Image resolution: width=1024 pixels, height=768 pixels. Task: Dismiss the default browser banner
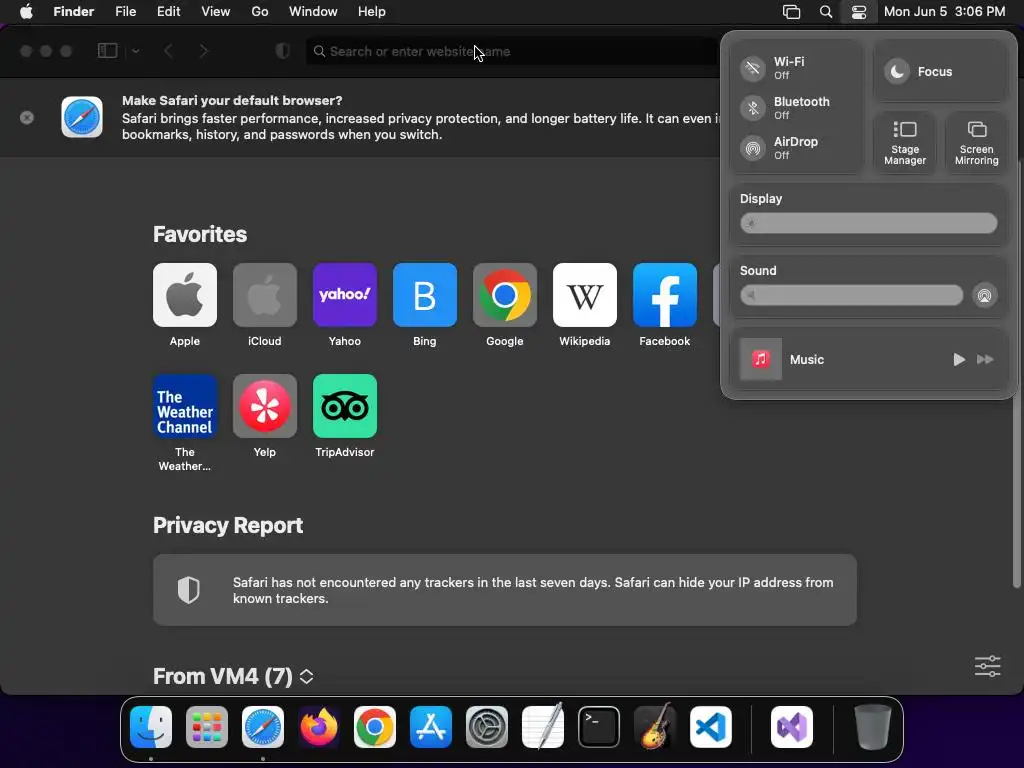(27, 118)
